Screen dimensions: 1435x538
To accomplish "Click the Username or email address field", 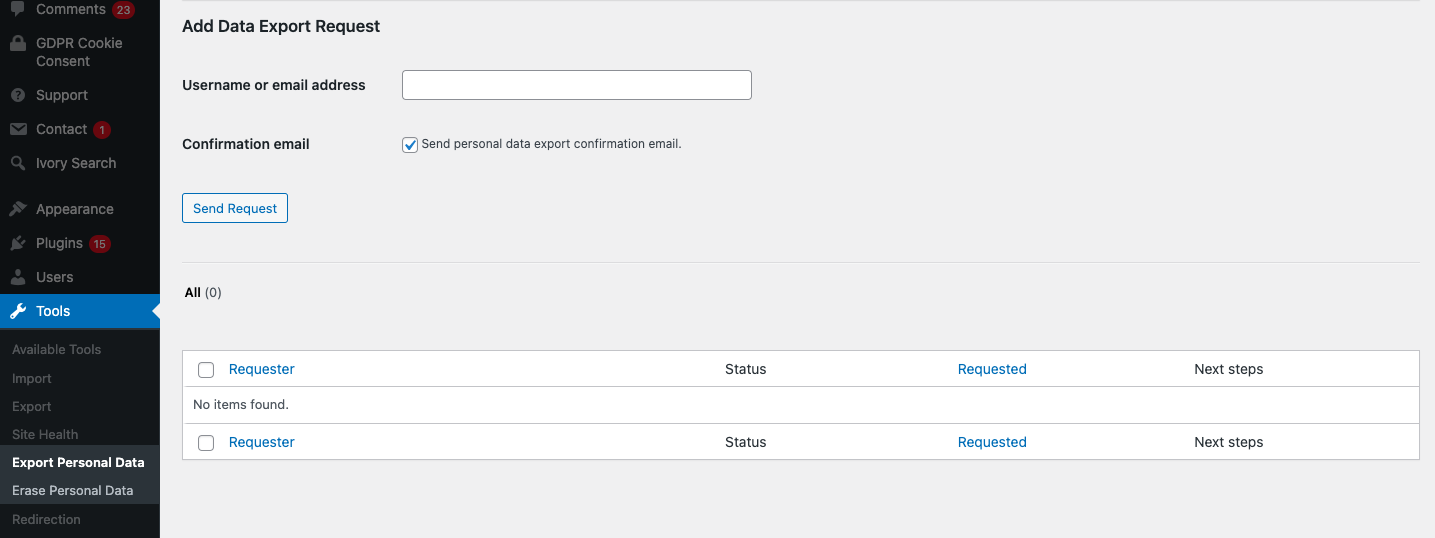I will (576, 85).
